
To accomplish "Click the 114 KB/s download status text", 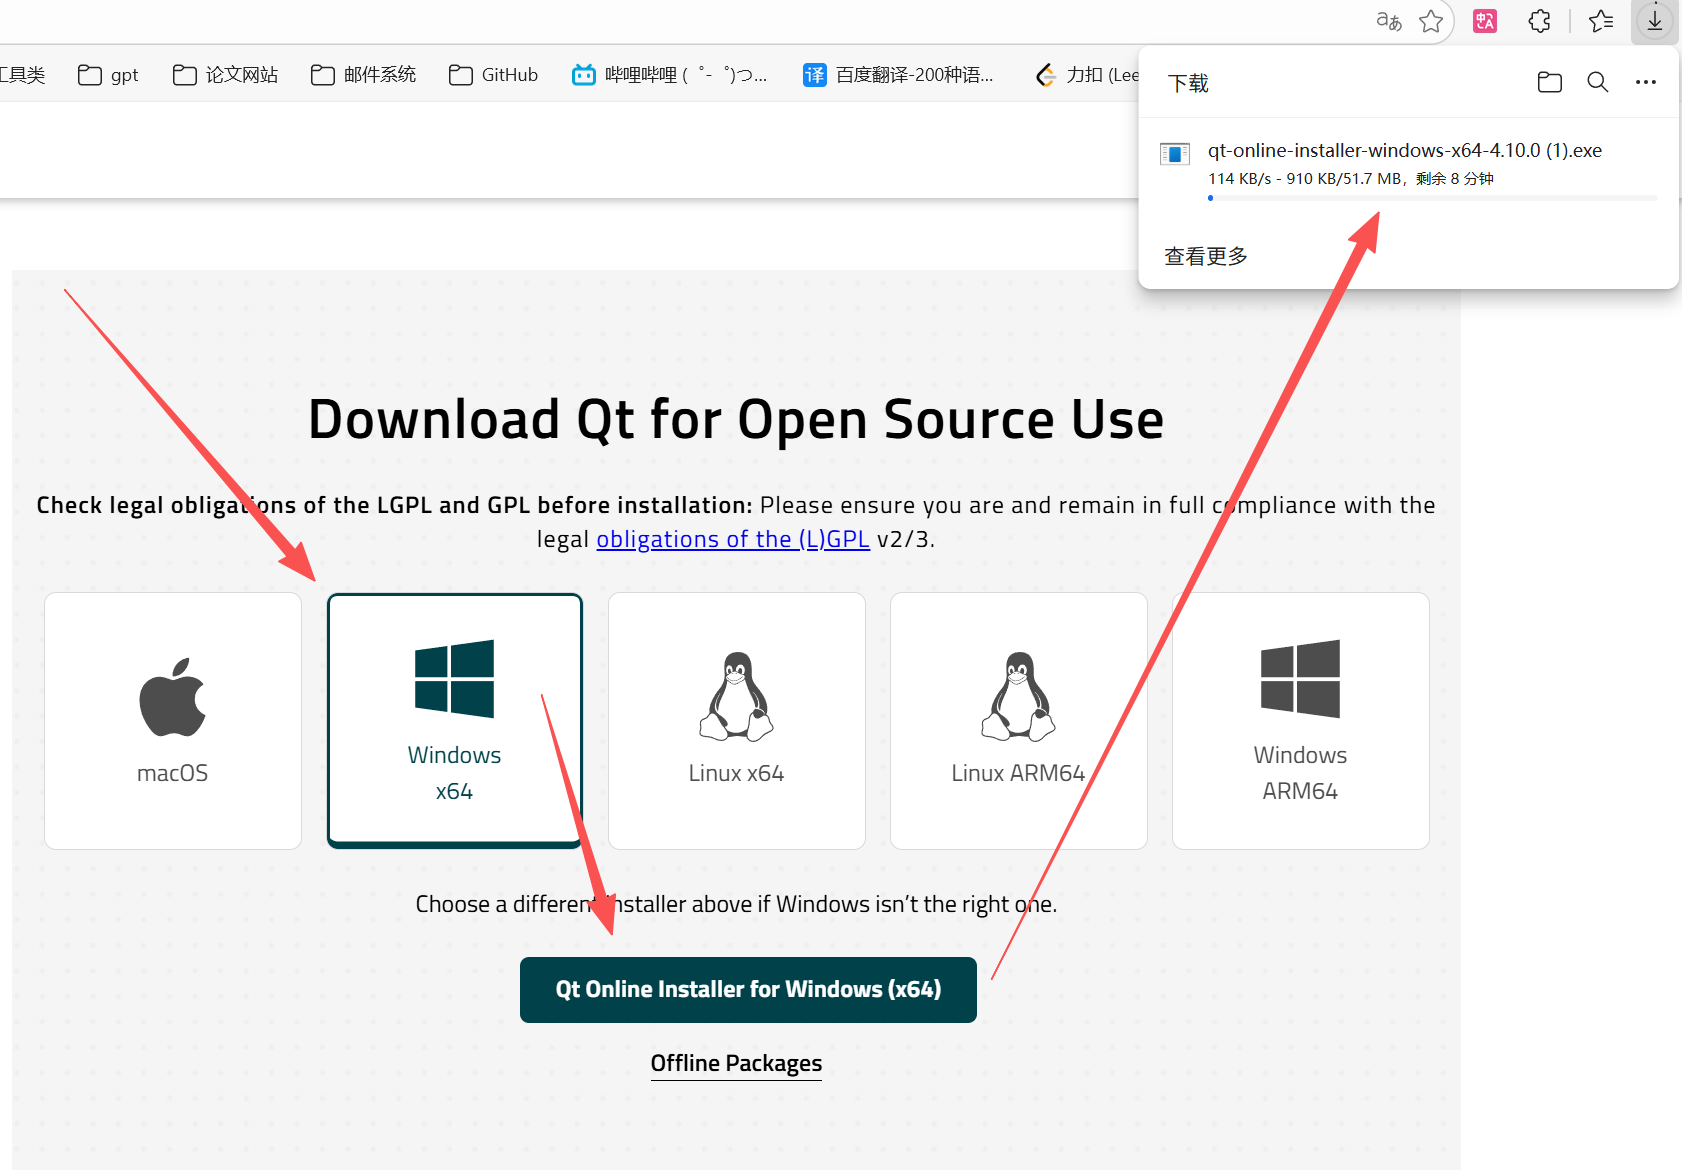I will tap(1351, 178).
